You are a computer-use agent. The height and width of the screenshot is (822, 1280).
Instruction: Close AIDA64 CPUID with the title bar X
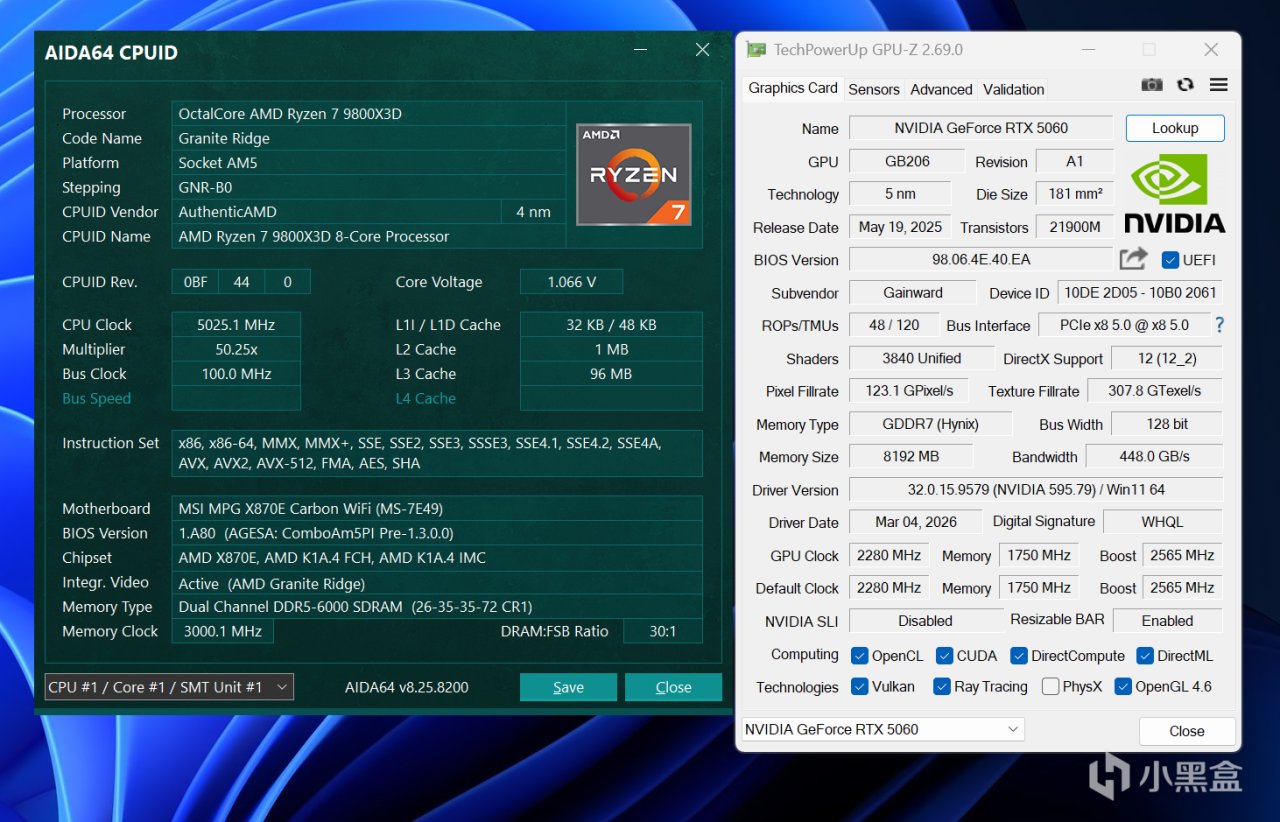tap(702, 50)
